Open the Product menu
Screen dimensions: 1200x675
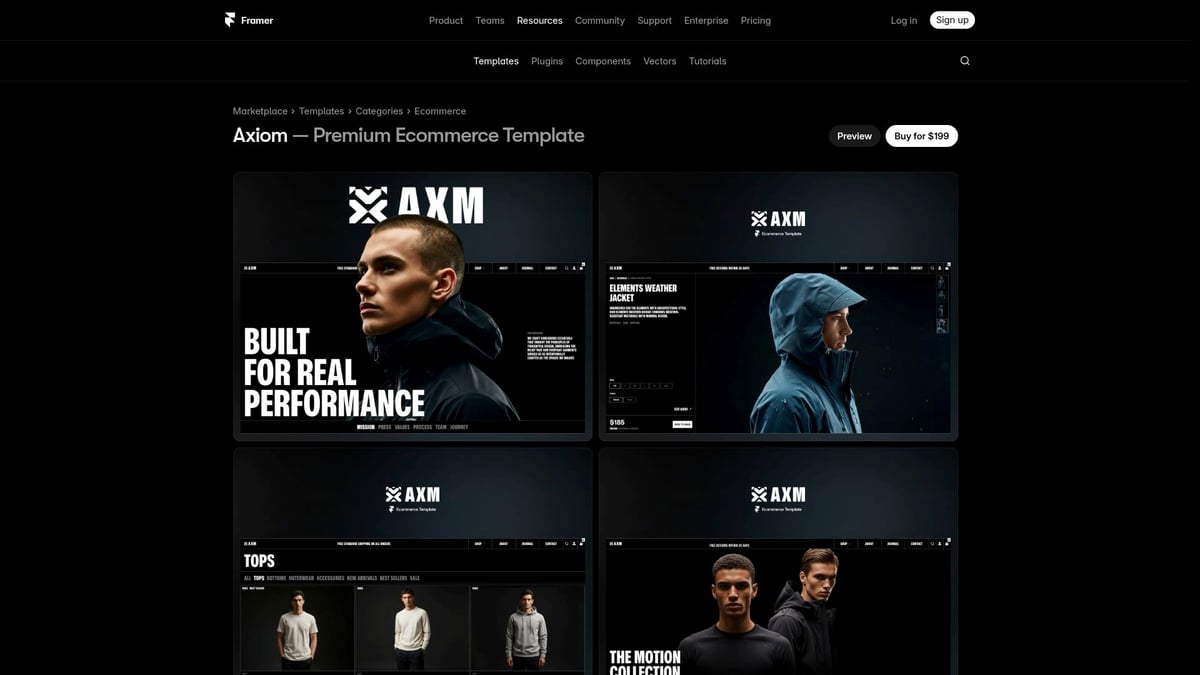coord(446,20)
